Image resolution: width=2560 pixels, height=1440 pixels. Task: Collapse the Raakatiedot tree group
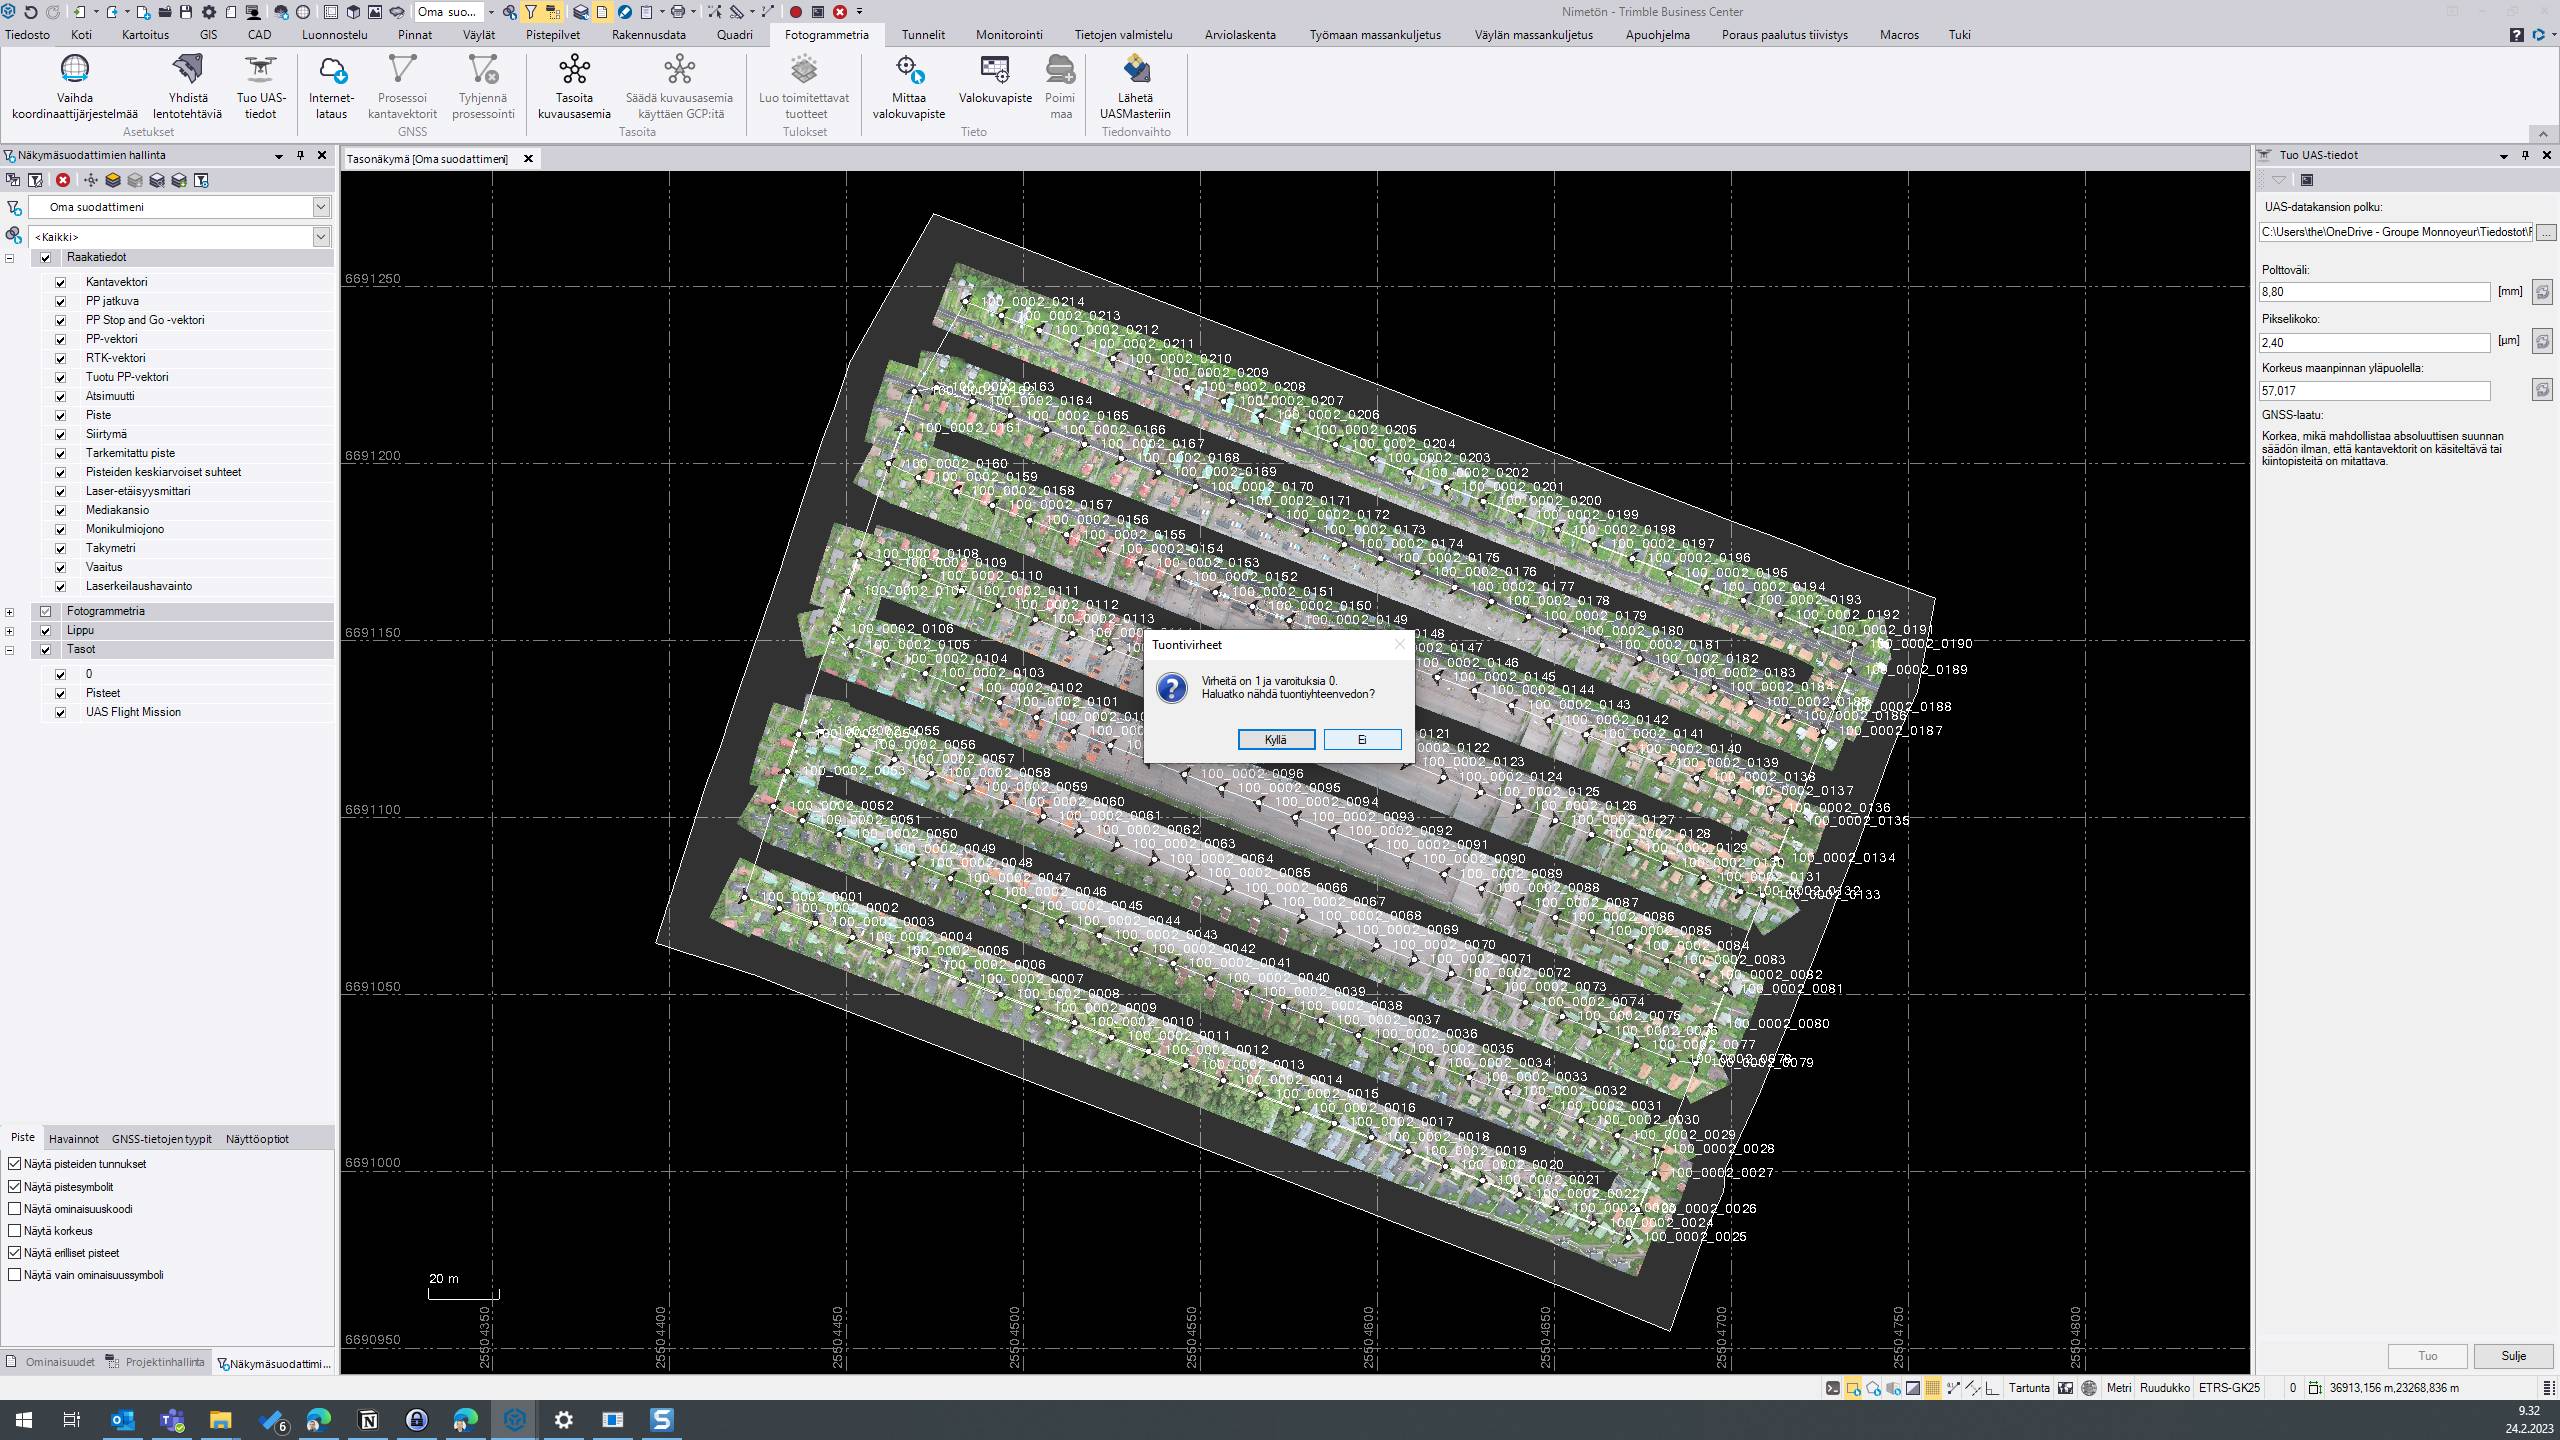point(10,258)
